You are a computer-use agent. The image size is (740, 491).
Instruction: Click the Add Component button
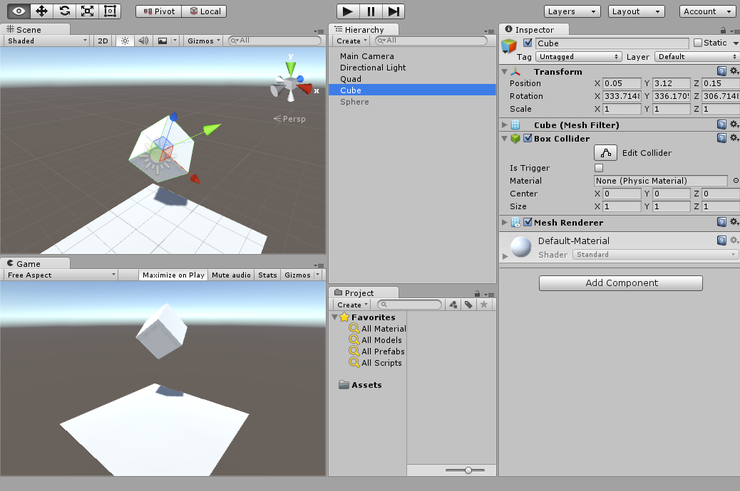pos(621,283)
